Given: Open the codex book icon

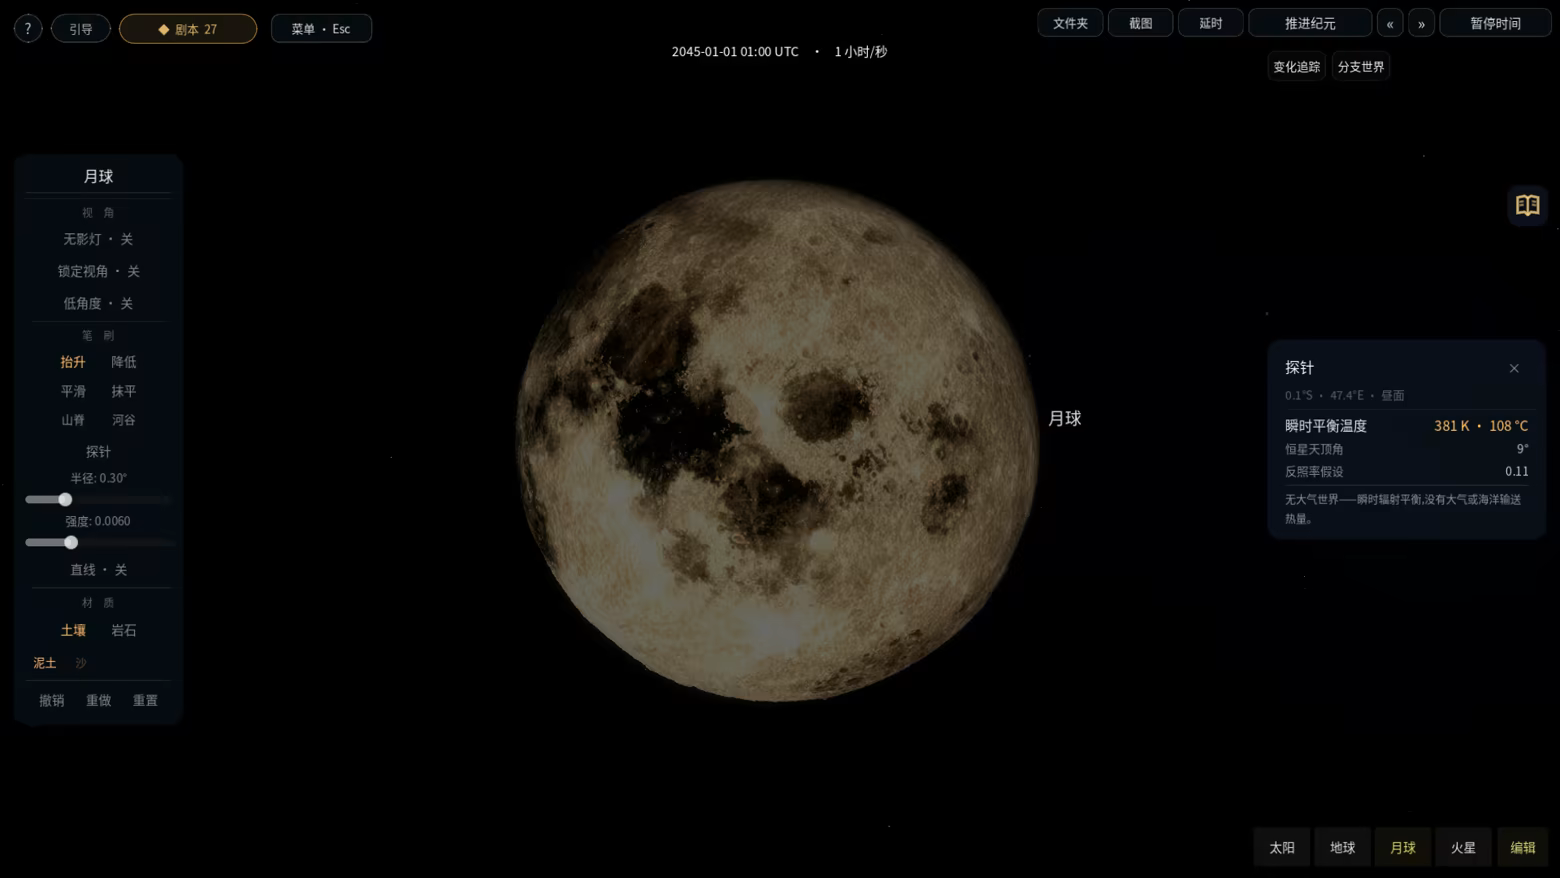Looking at the screenshot, I should (x=1527, y=205).
